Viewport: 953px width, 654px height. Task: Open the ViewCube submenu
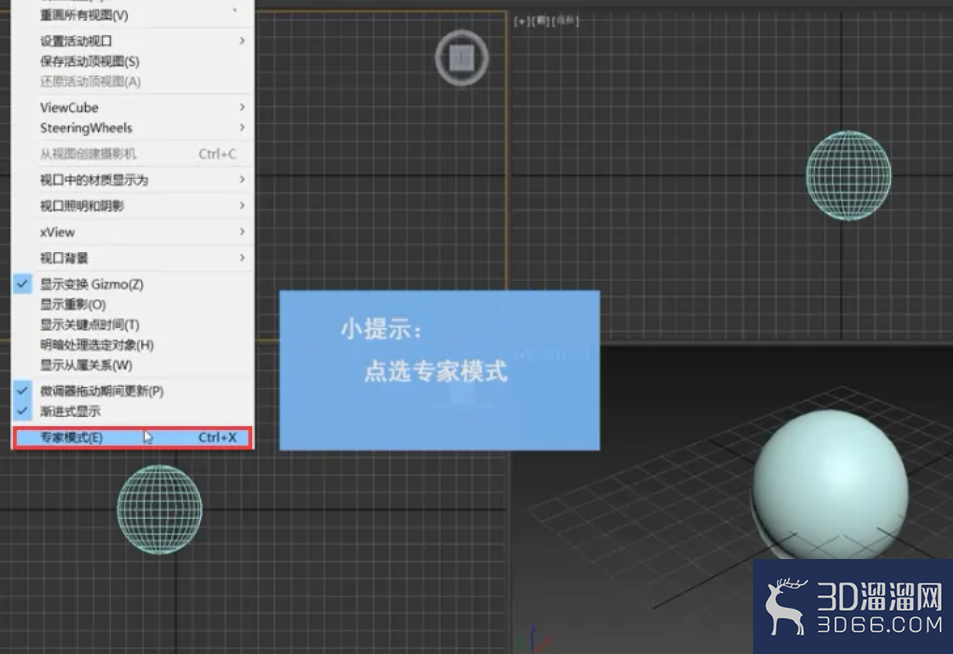(132, 108)
